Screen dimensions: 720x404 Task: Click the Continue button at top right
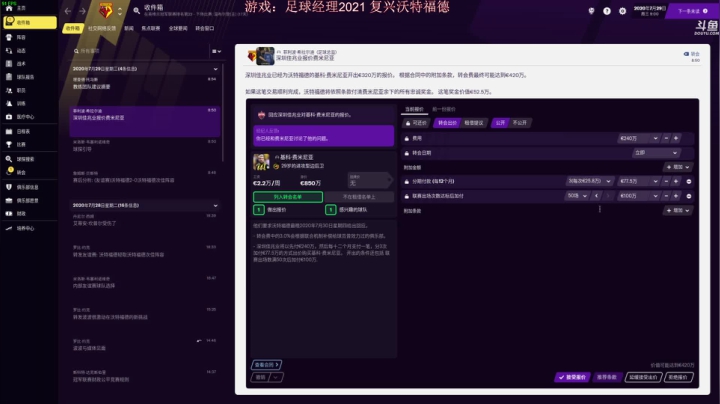click(692, 11)
